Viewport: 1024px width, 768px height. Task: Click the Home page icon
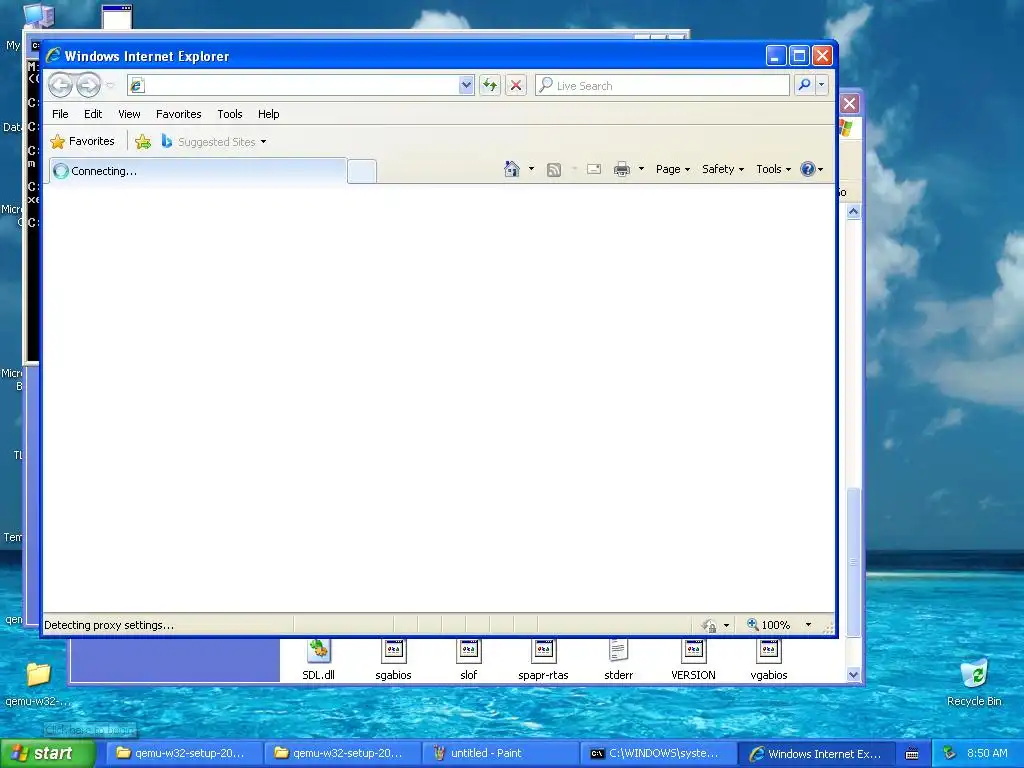pyautogui.click(x=511, y=169)
